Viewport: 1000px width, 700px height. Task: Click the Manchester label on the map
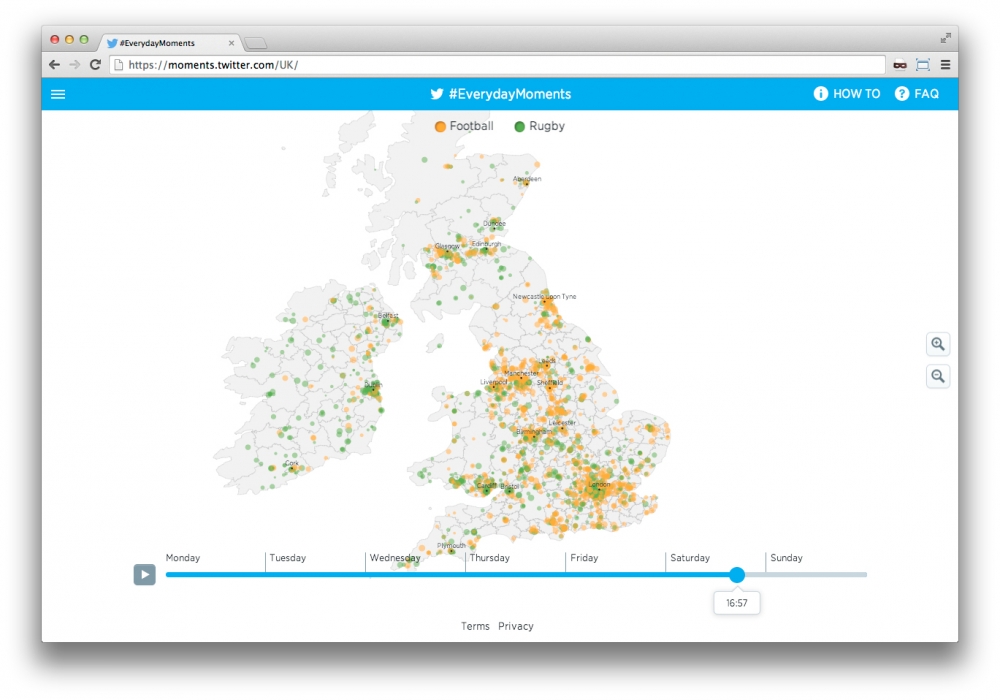pyautogui.click(x=521, y=374)
